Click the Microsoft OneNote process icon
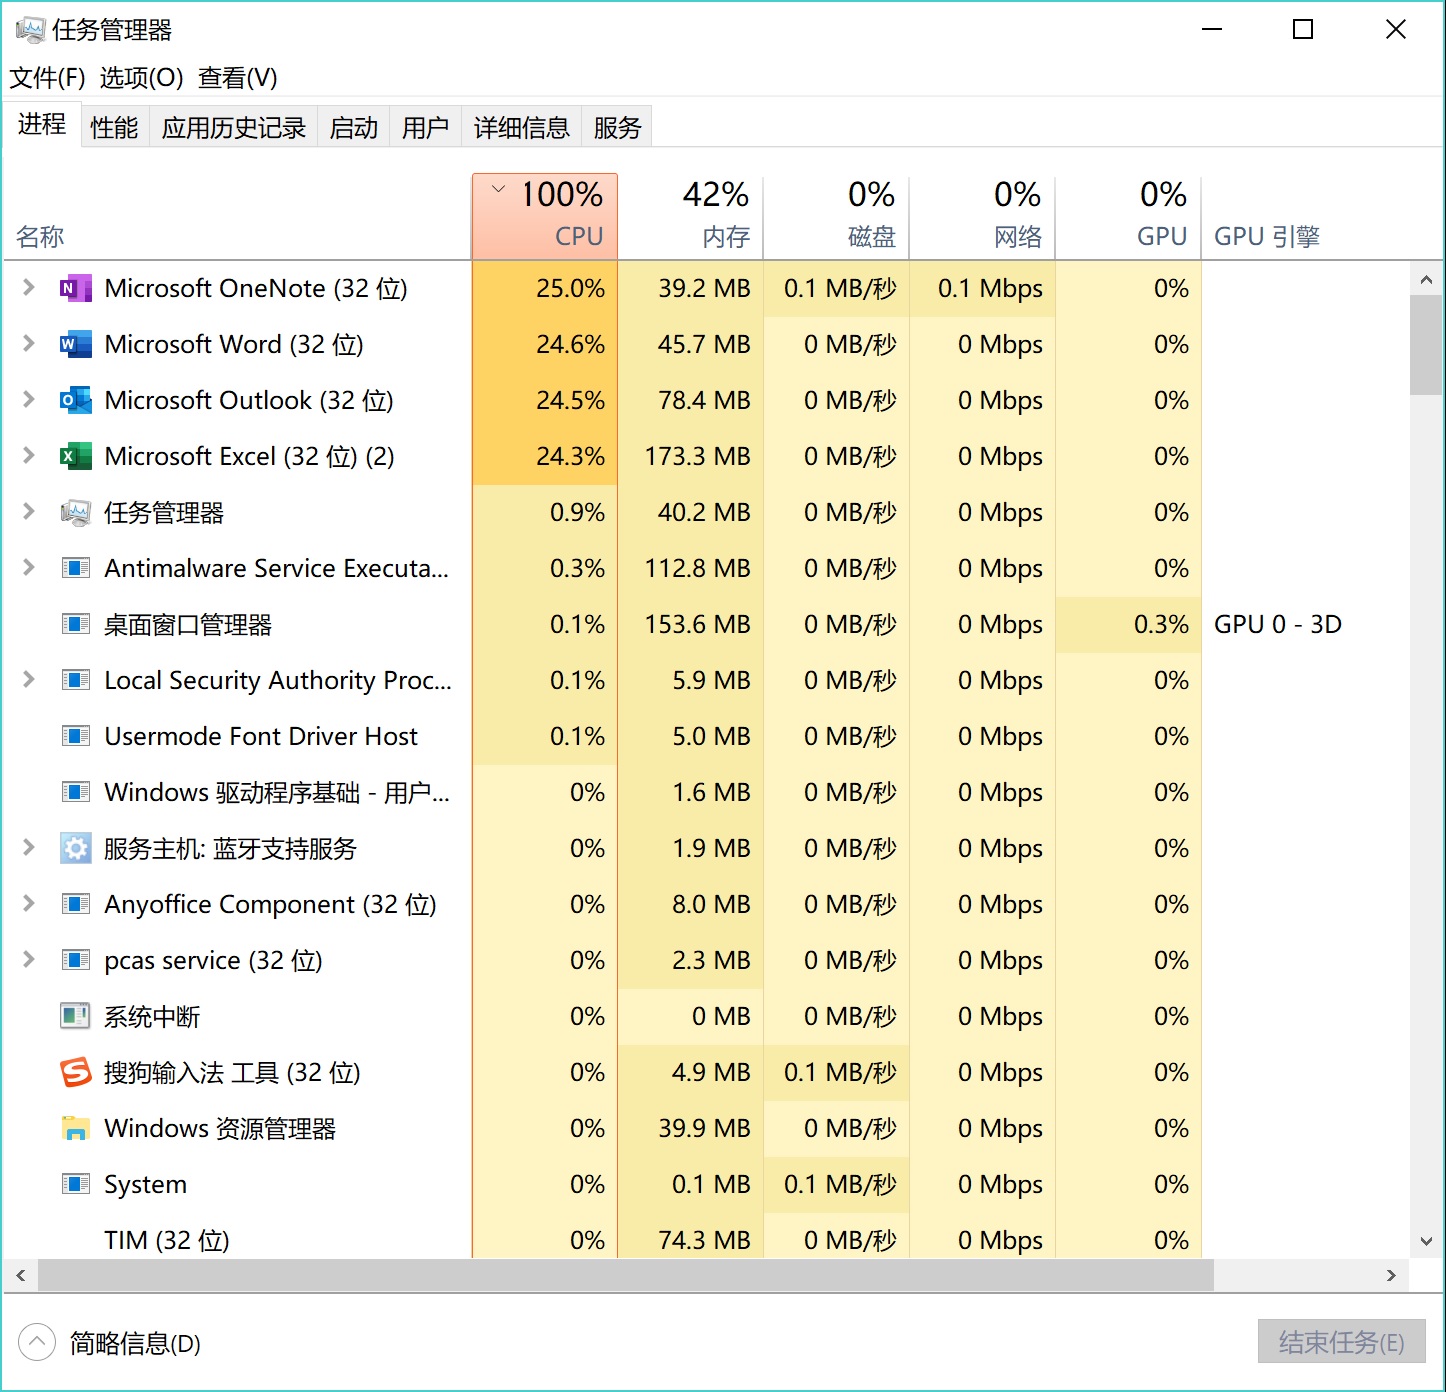The width and height of the screenshot is (1446, 1392). click(74, 288)
